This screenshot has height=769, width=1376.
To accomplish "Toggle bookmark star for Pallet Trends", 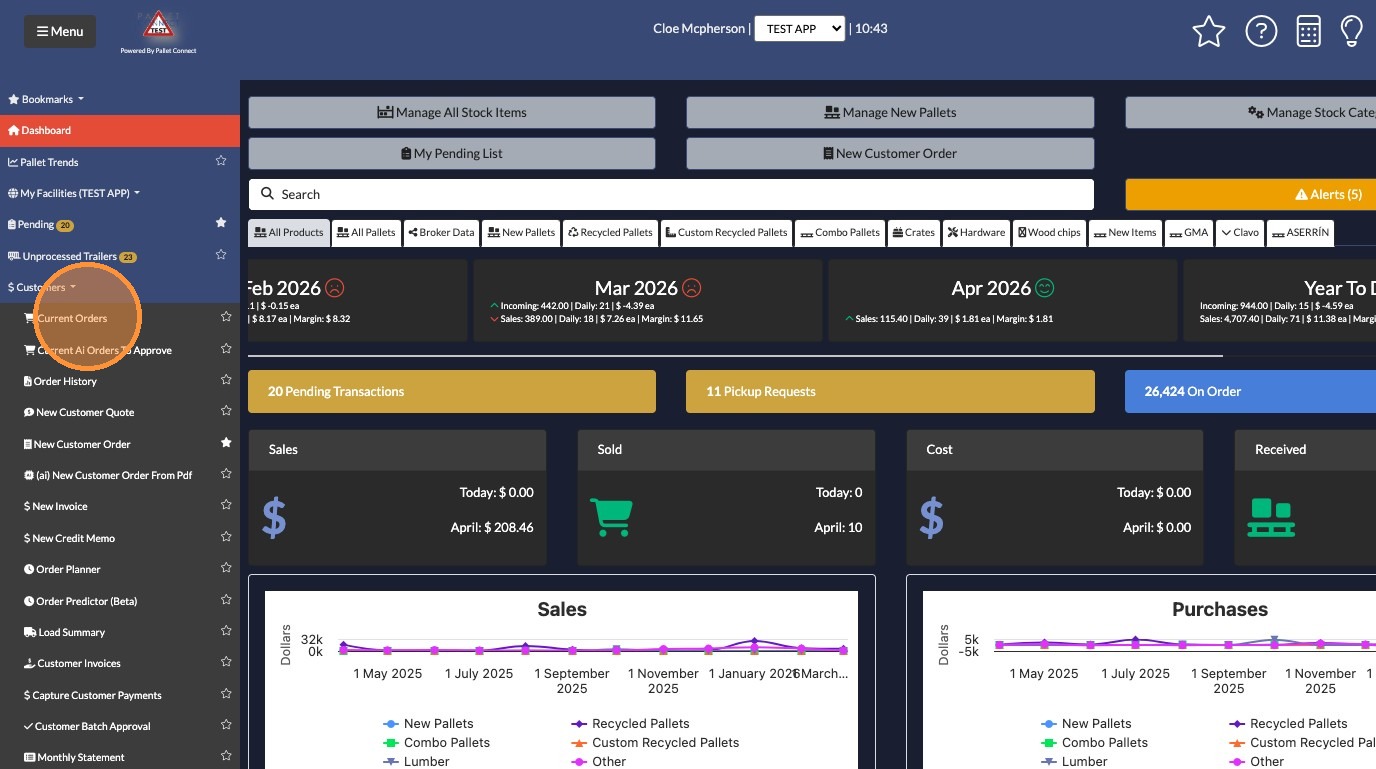I will tap(221, 161).
